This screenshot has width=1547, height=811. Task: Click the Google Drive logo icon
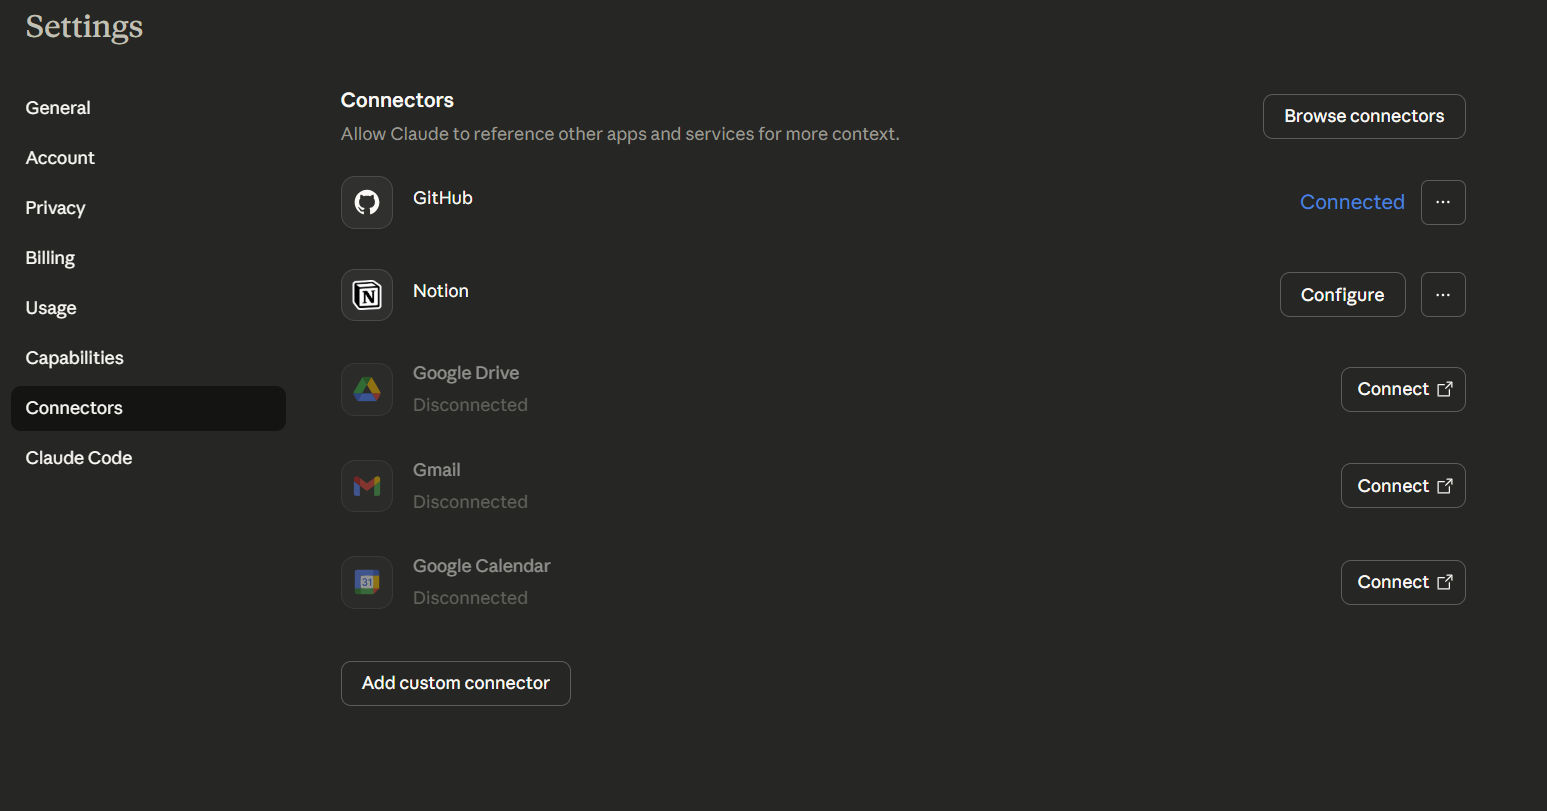(367, 389)
